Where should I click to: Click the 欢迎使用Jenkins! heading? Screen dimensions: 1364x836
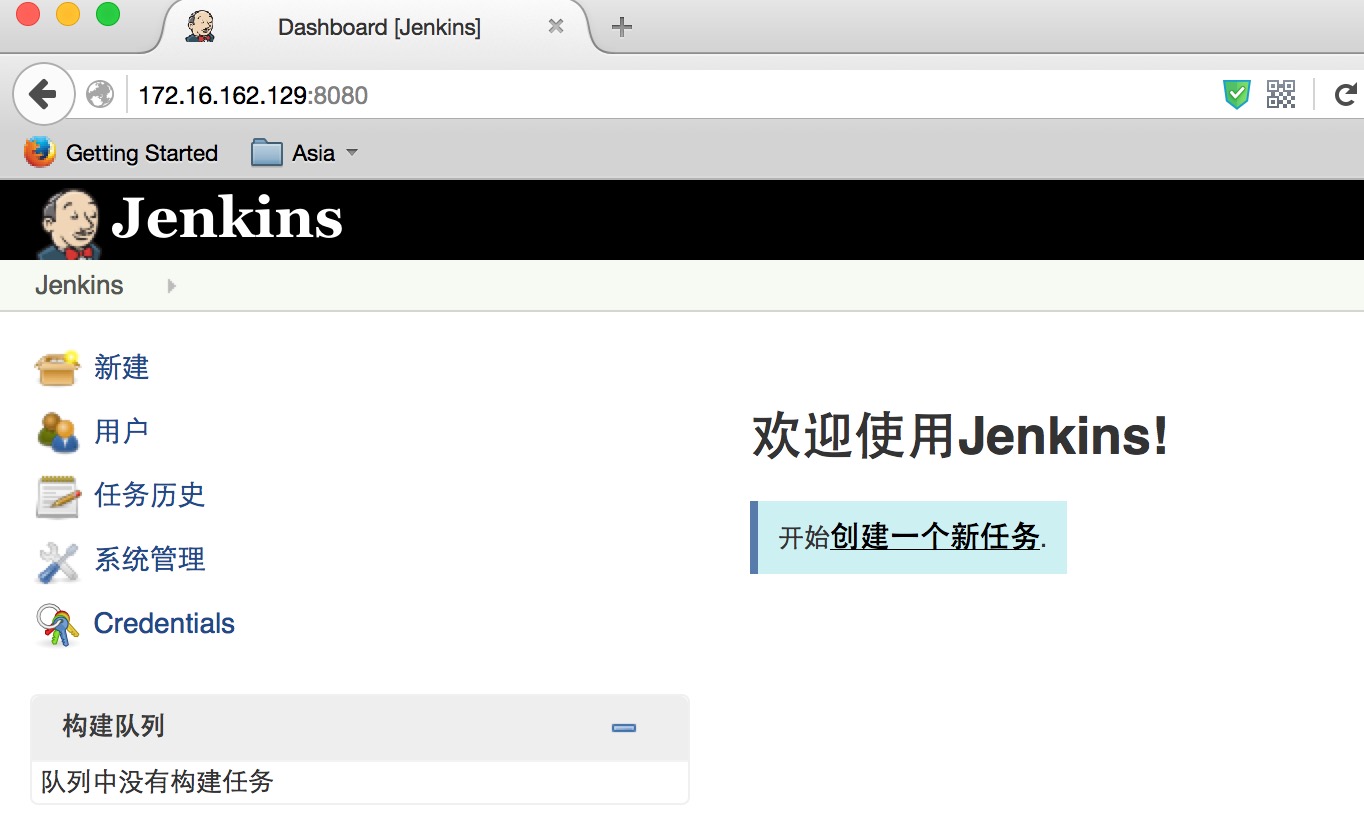pyautogui.click(x=960, y=437)
